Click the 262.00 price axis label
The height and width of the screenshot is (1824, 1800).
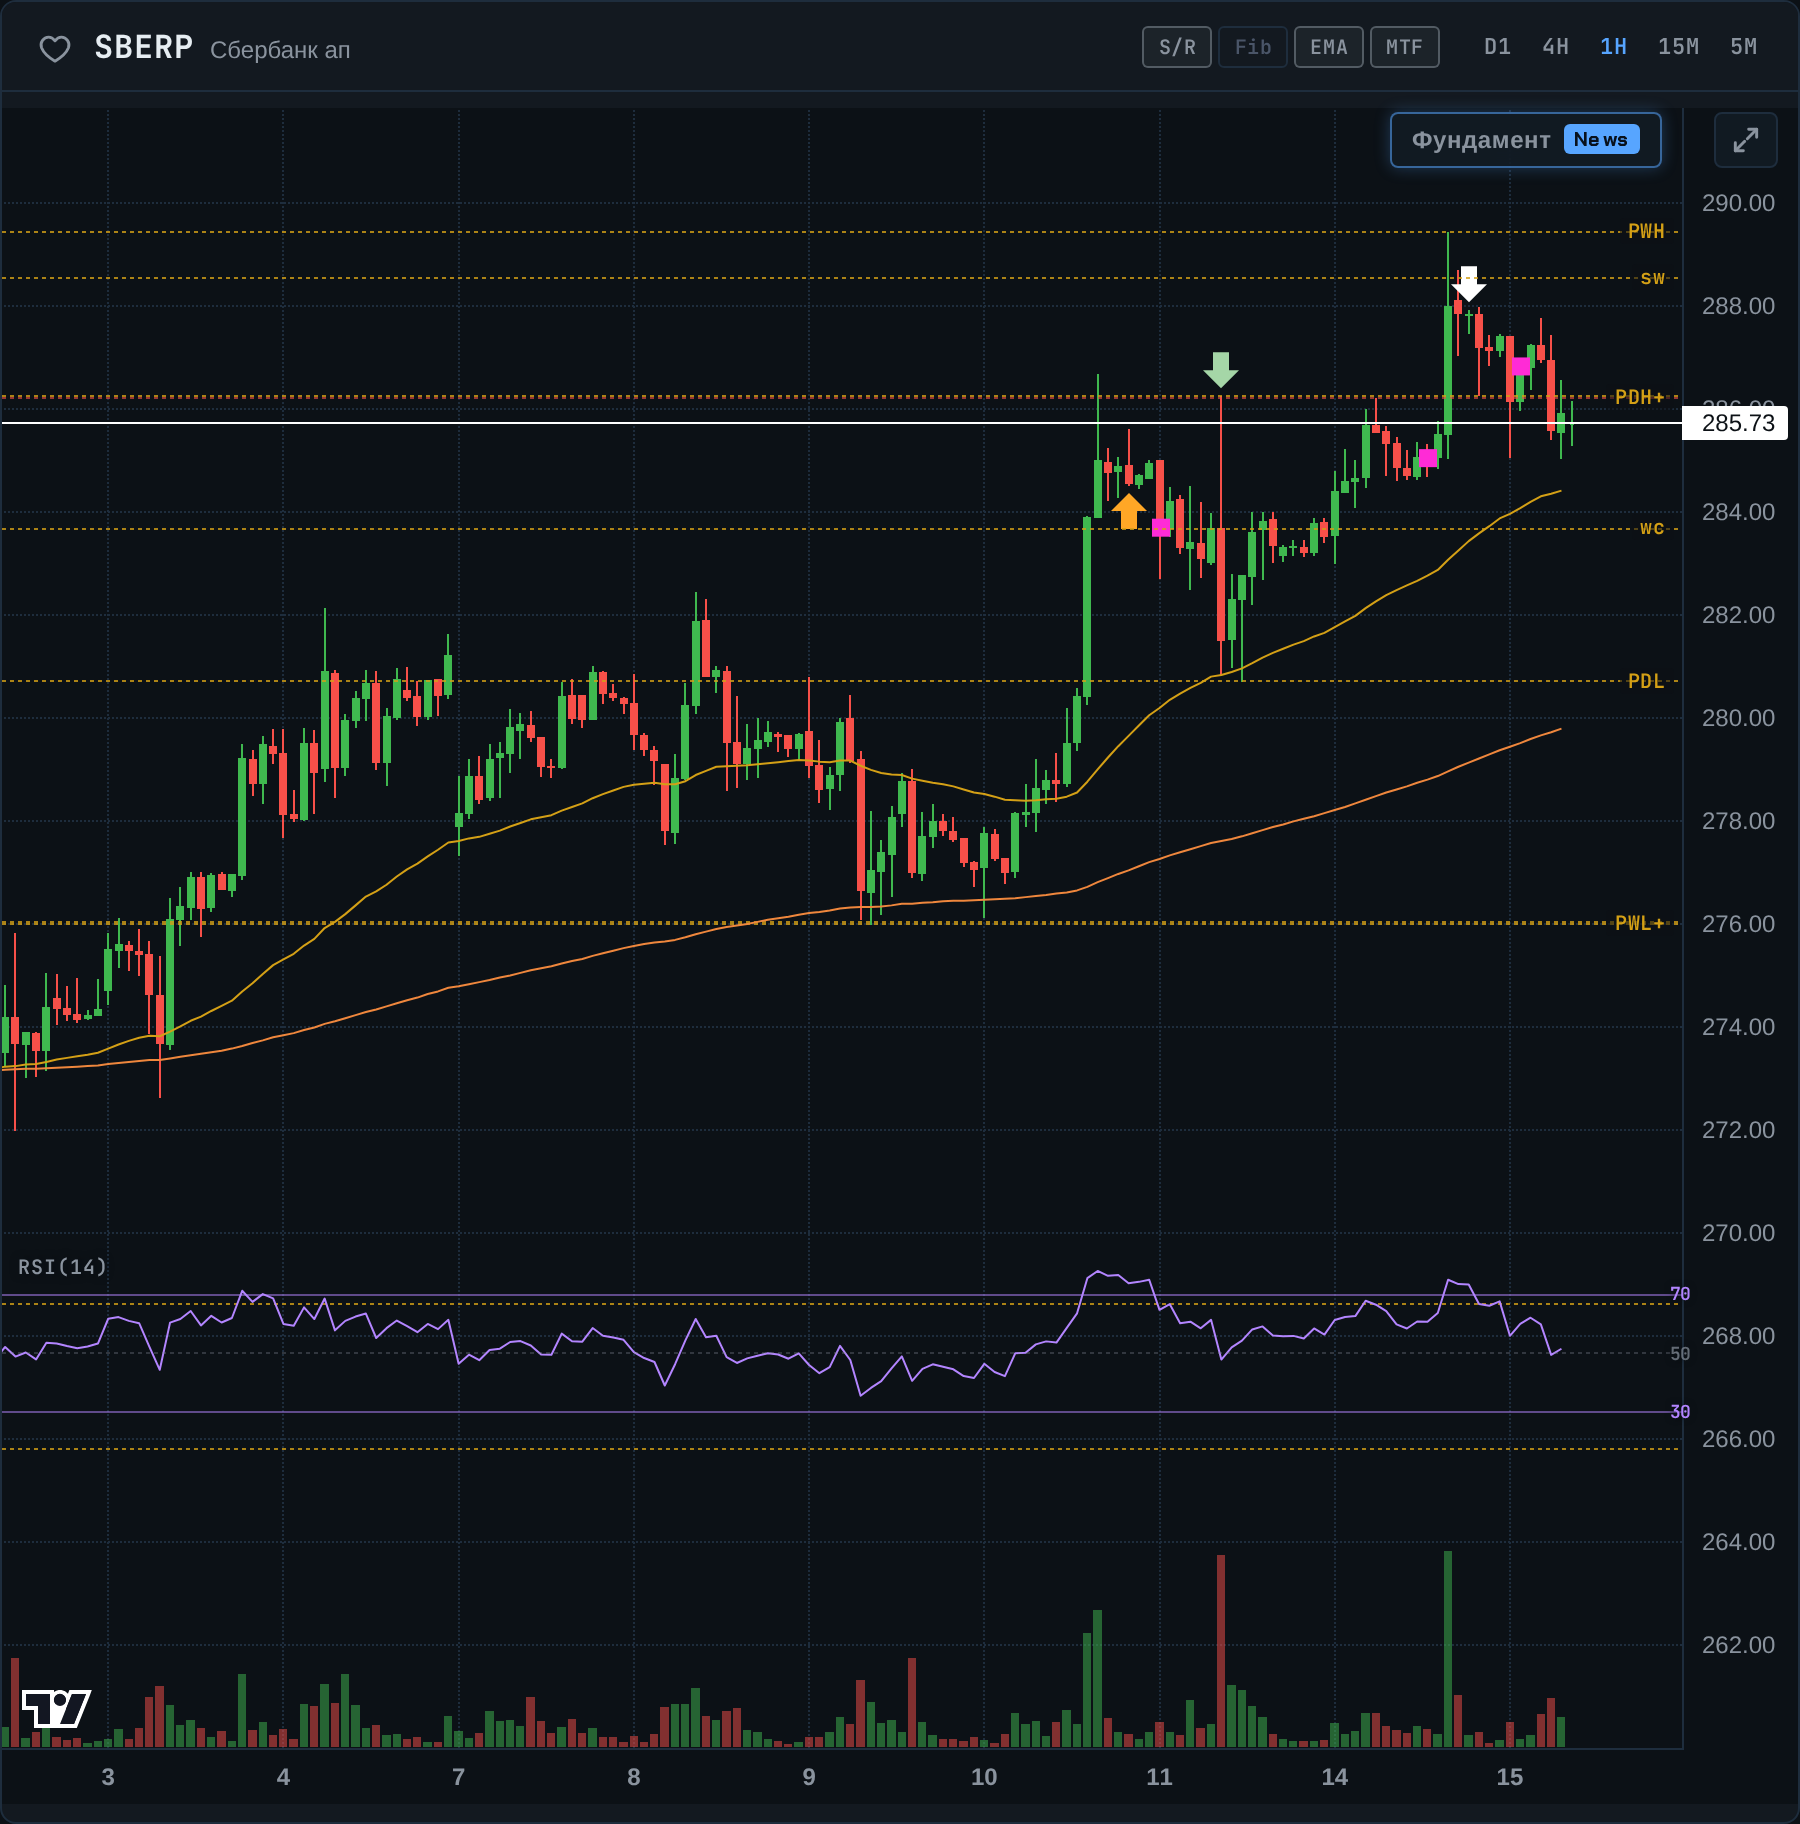(1738, 1645)
